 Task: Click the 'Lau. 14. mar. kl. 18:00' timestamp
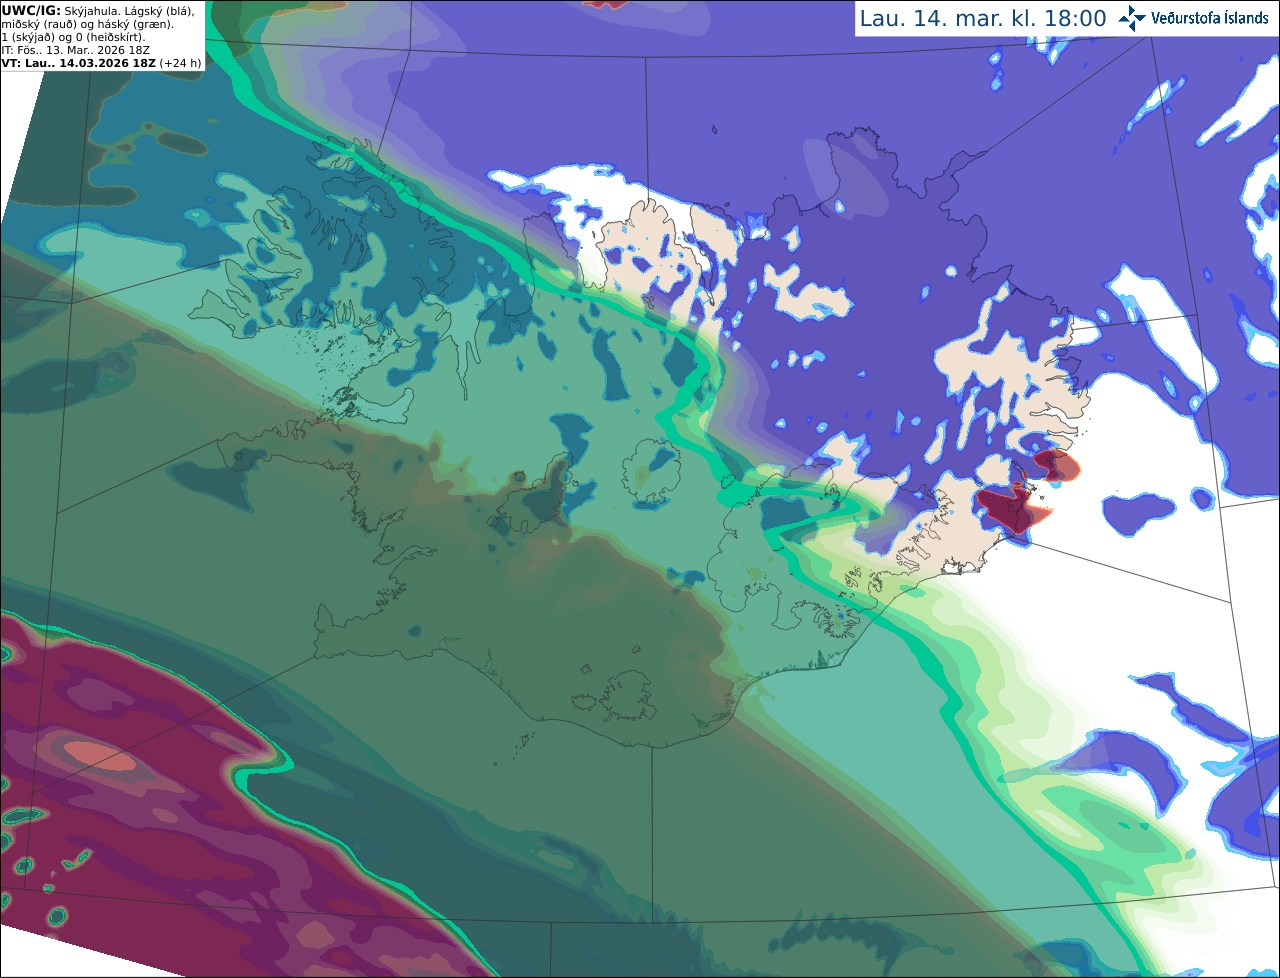click(983, 18)
